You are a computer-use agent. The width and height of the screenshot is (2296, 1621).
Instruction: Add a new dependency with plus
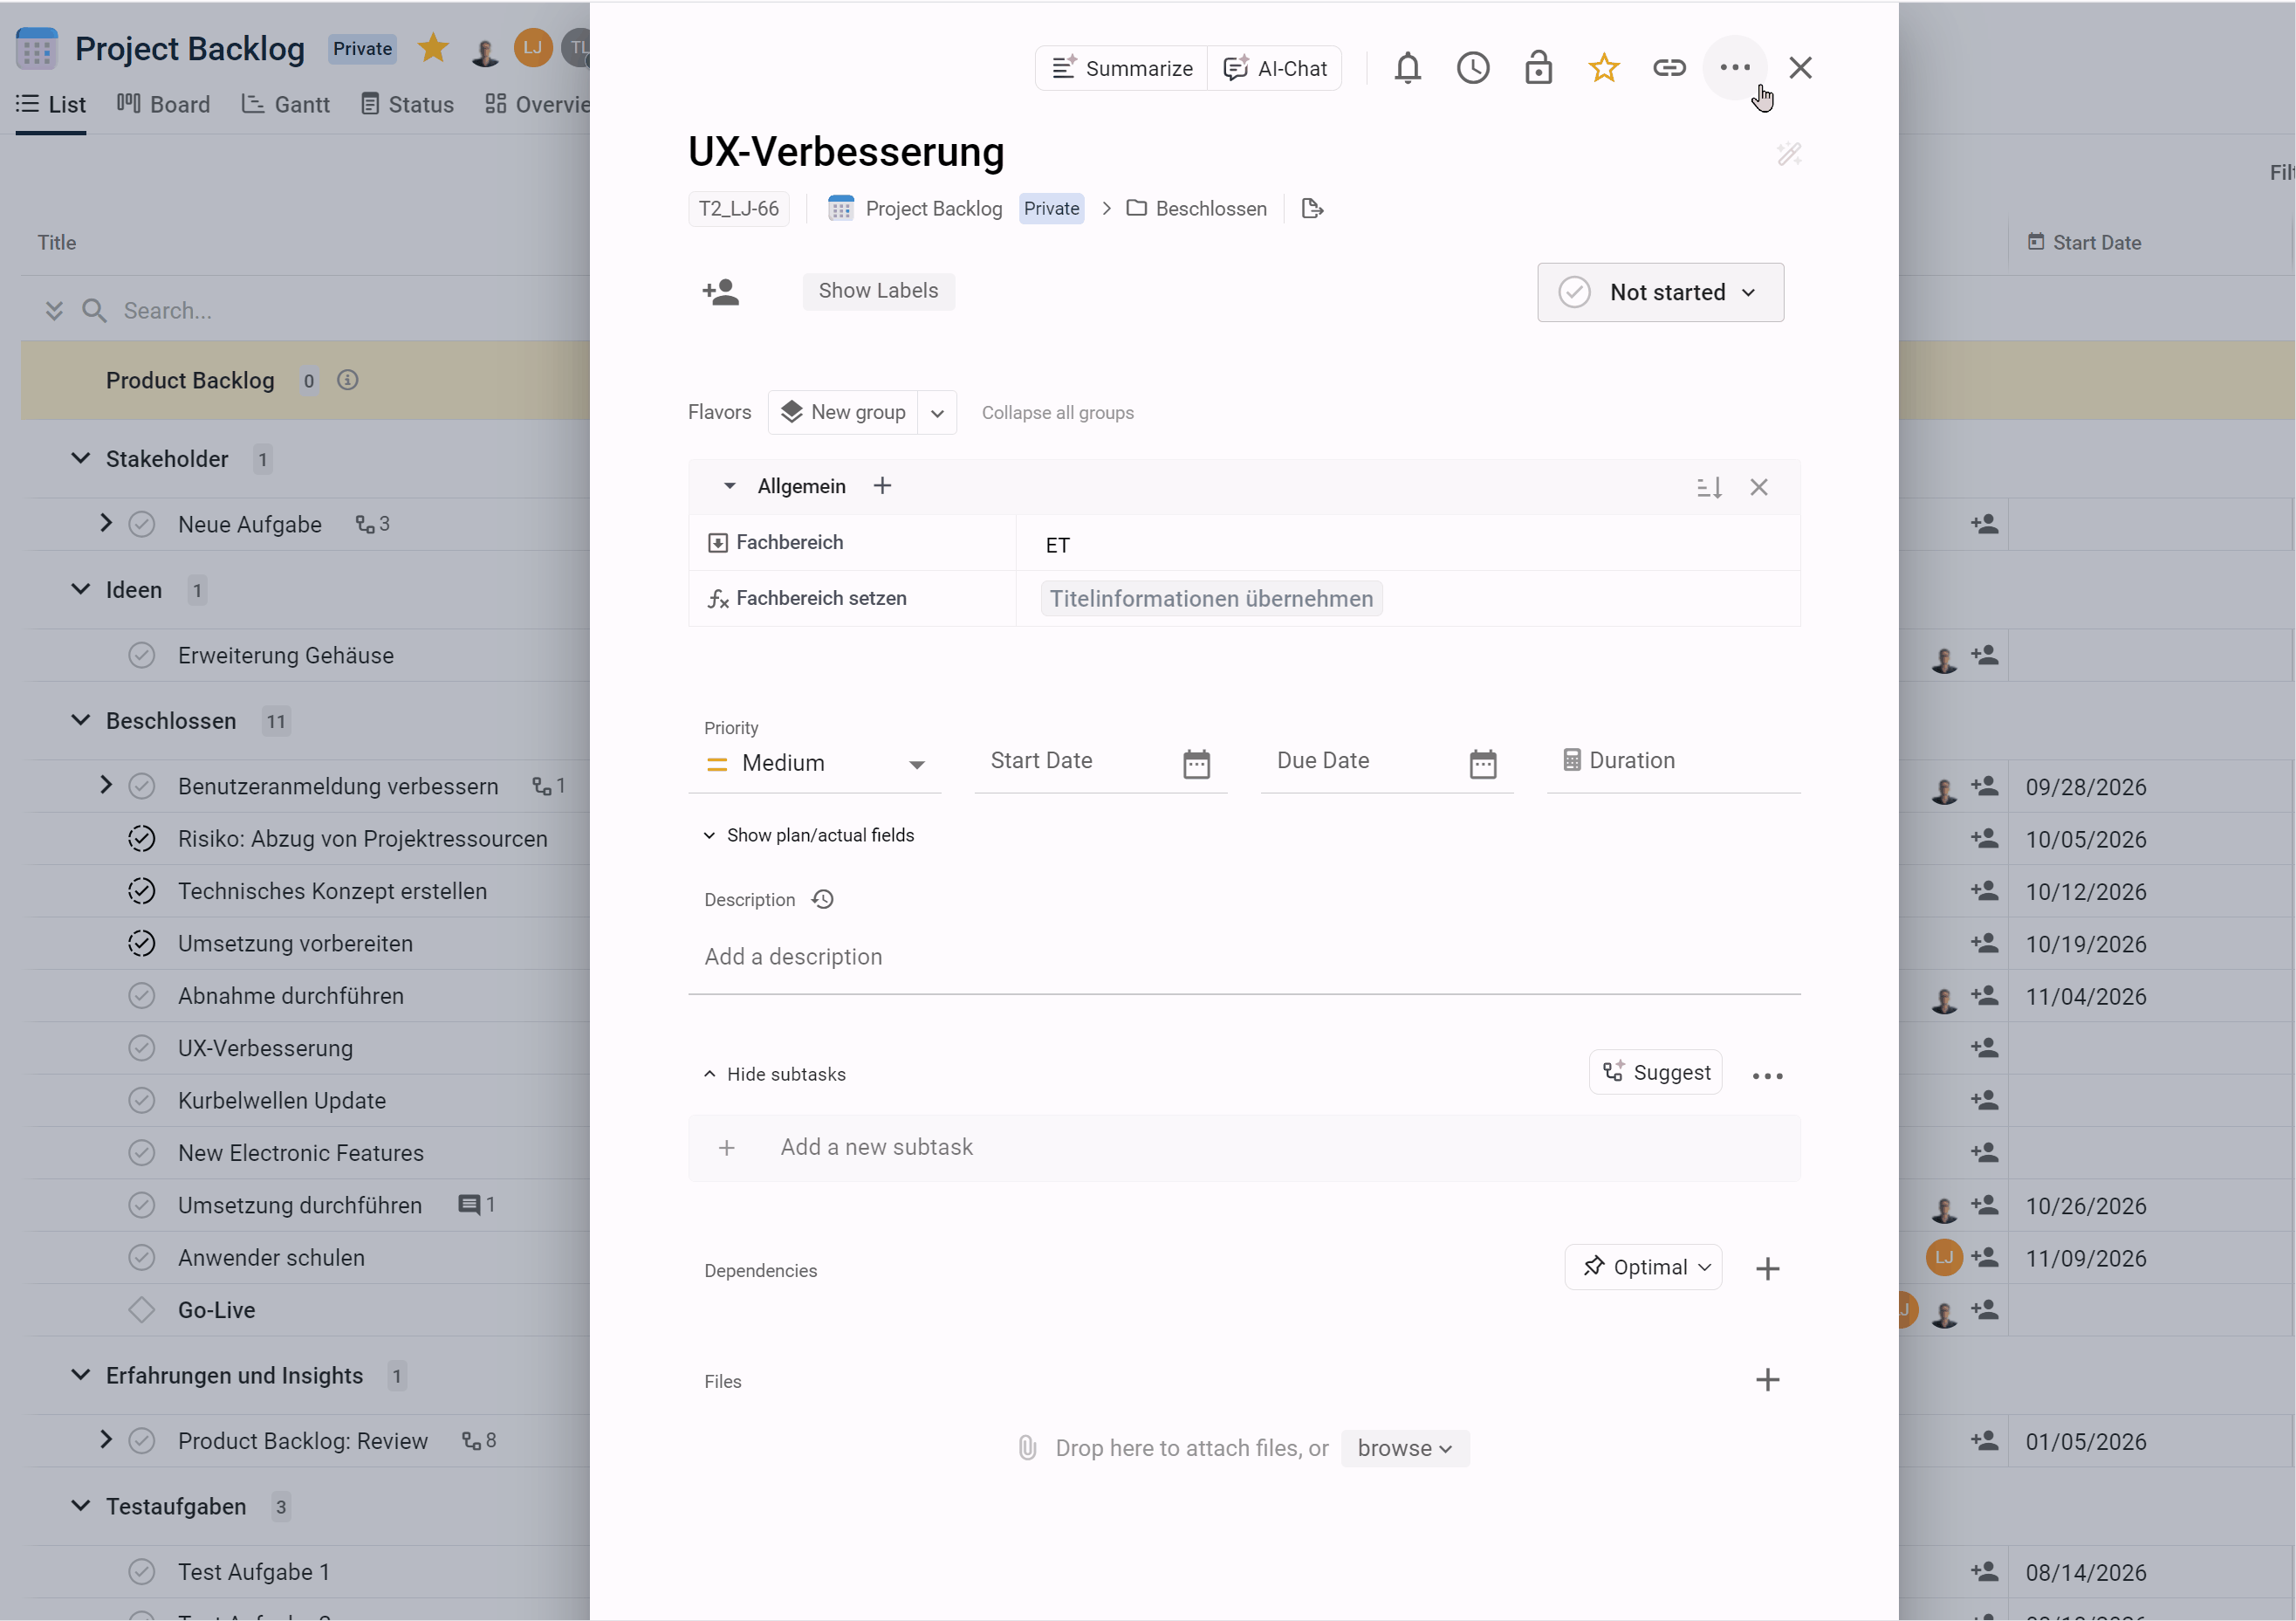point(1767,1268)
